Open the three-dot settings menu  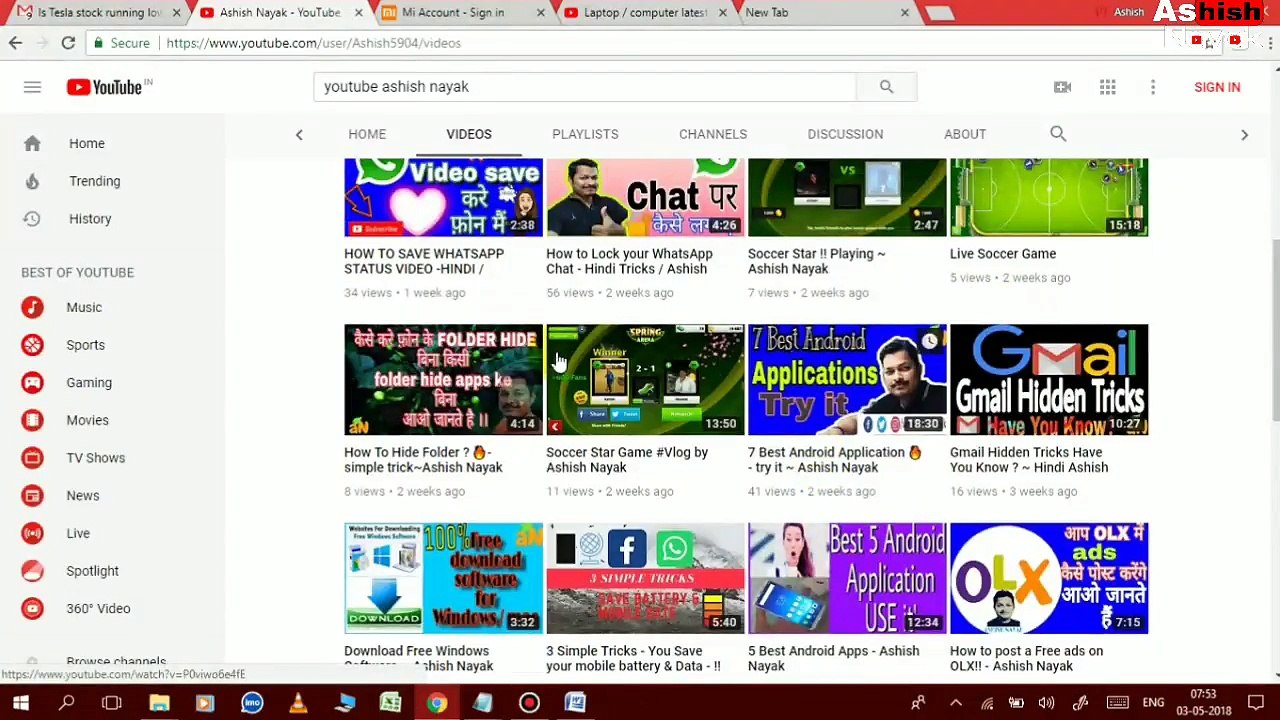pyautogui.click(x=1153, y=87)
